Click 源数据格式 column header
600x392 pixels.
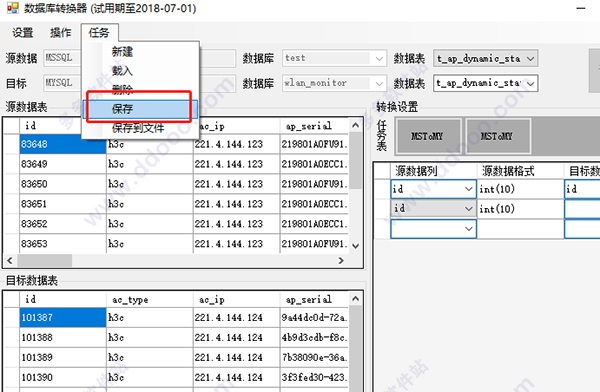[520, 171]
